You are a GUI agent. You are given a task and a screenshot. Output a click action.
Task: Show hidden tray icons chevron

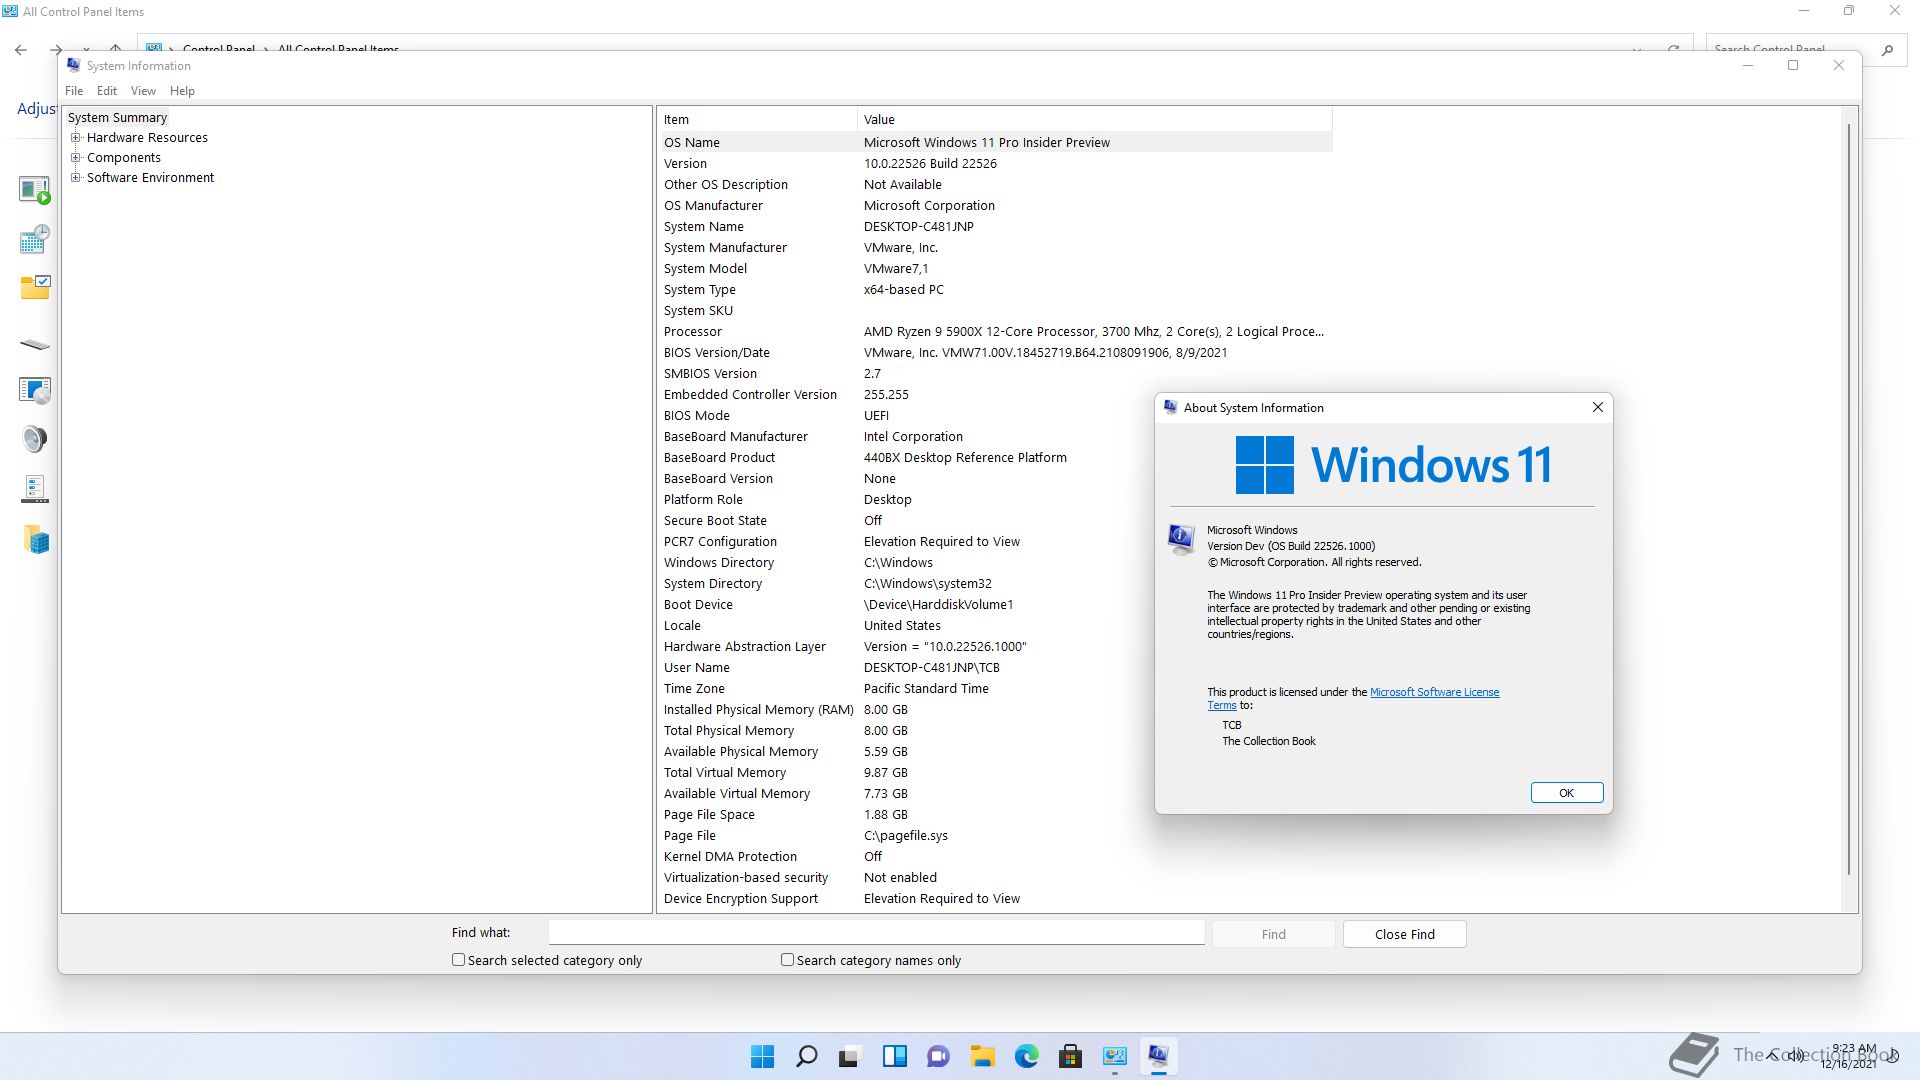pos(1773,1055)
